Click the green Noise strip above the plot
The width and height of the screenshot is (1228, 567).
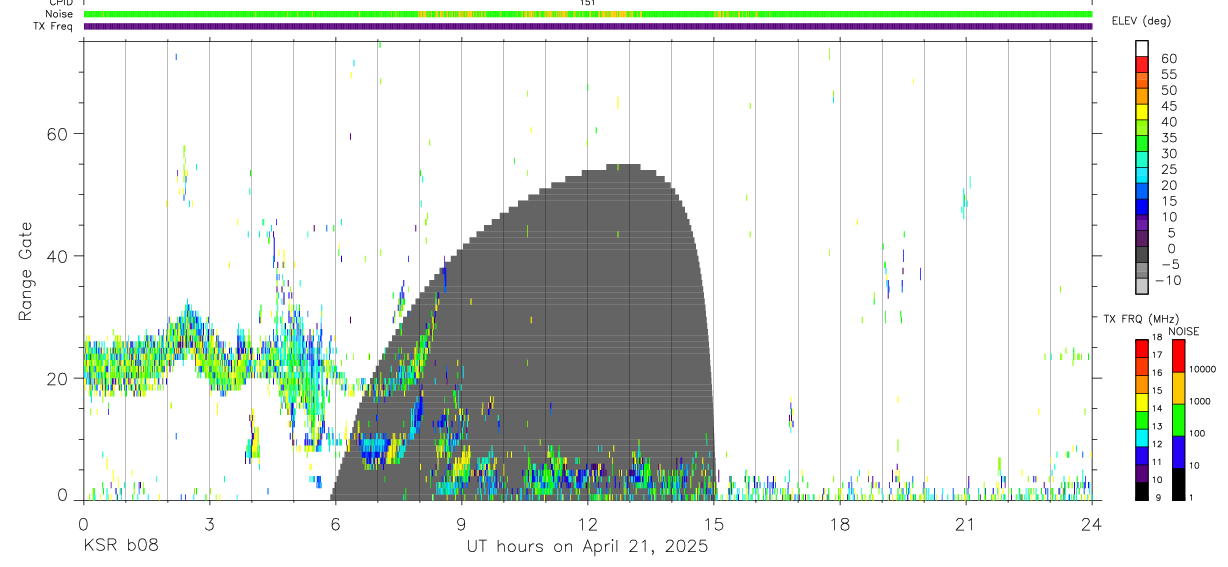[x=587, y=14]
